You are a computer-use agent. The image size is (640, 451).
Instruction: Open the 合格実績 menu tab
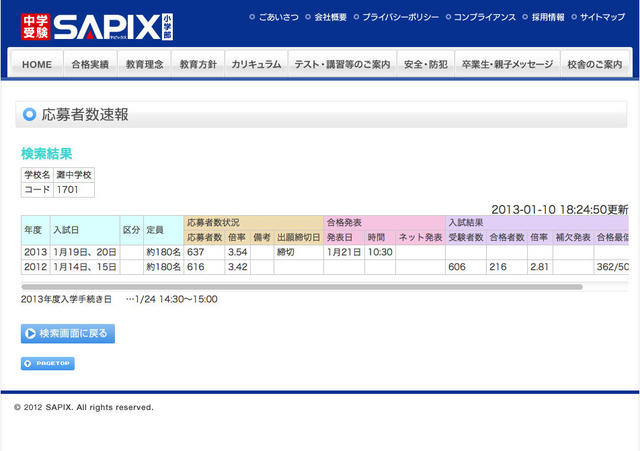(x=90, y=64)
